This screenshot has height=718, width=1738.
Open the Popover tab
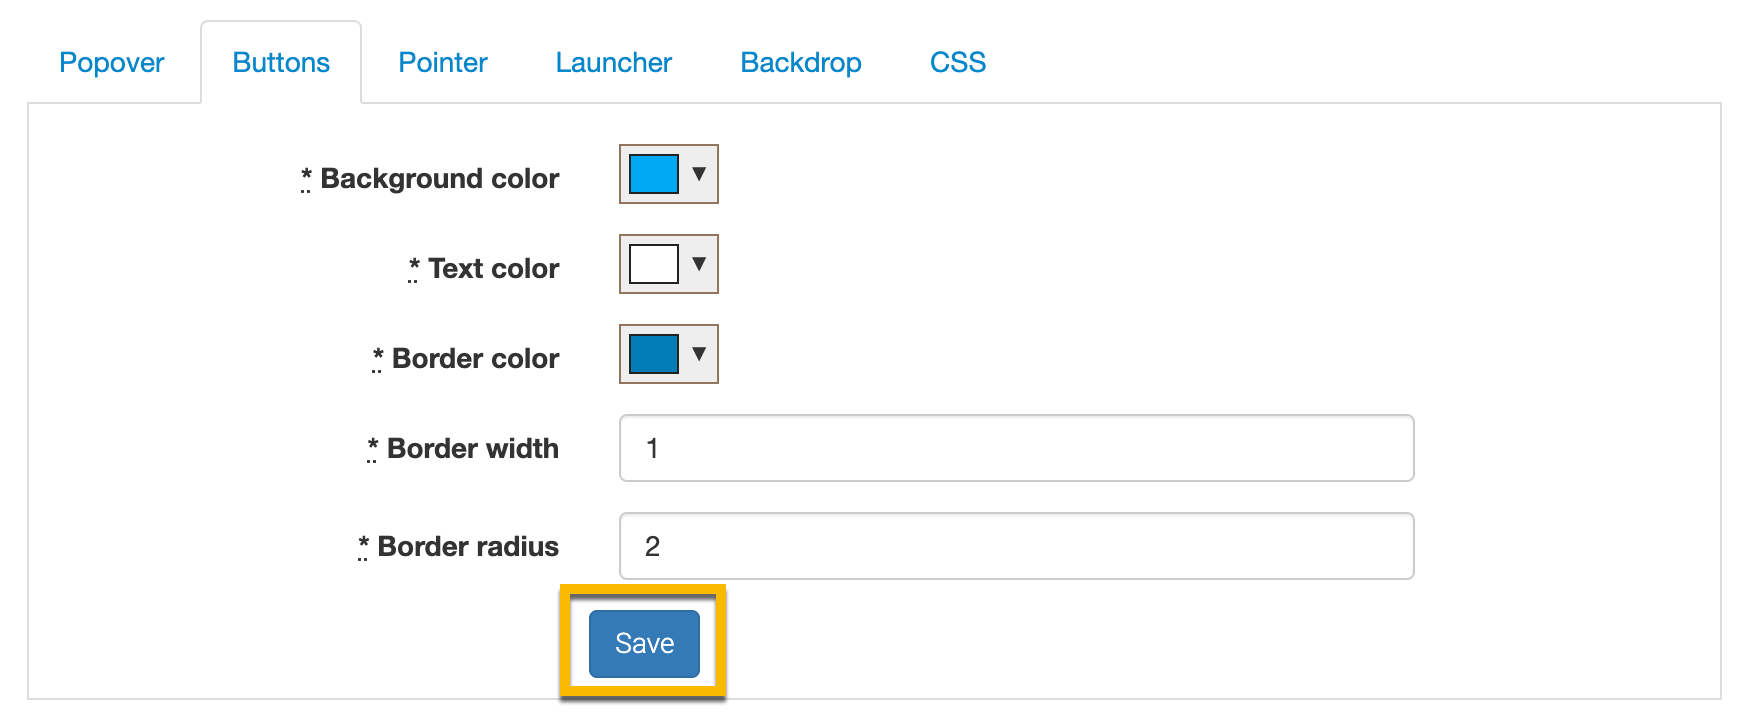(111, 63)
